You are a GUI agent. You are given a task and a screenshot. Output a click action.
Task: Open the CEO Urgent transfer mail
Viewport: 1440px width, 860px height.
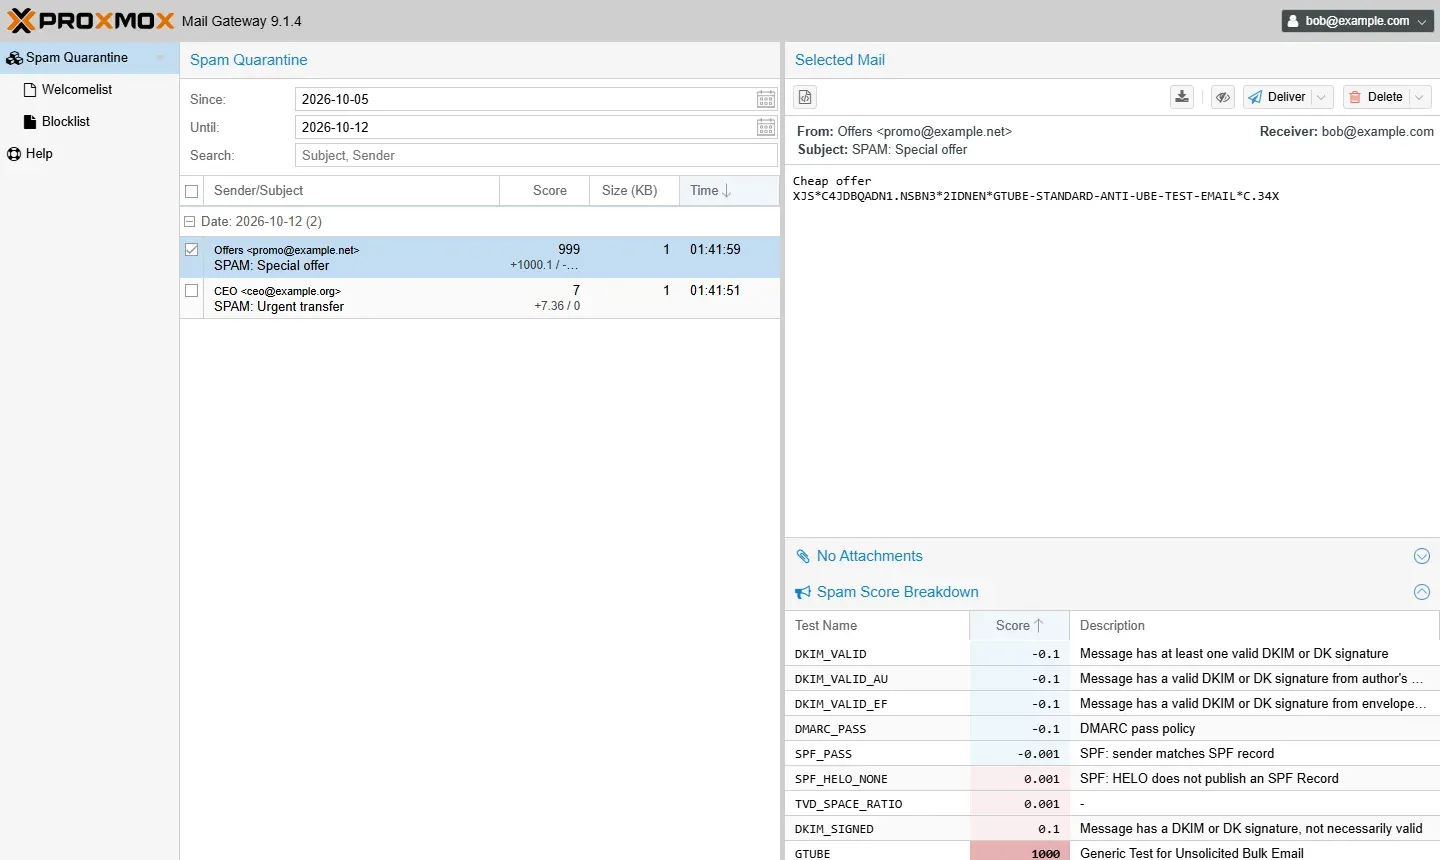tap(480, 298)
